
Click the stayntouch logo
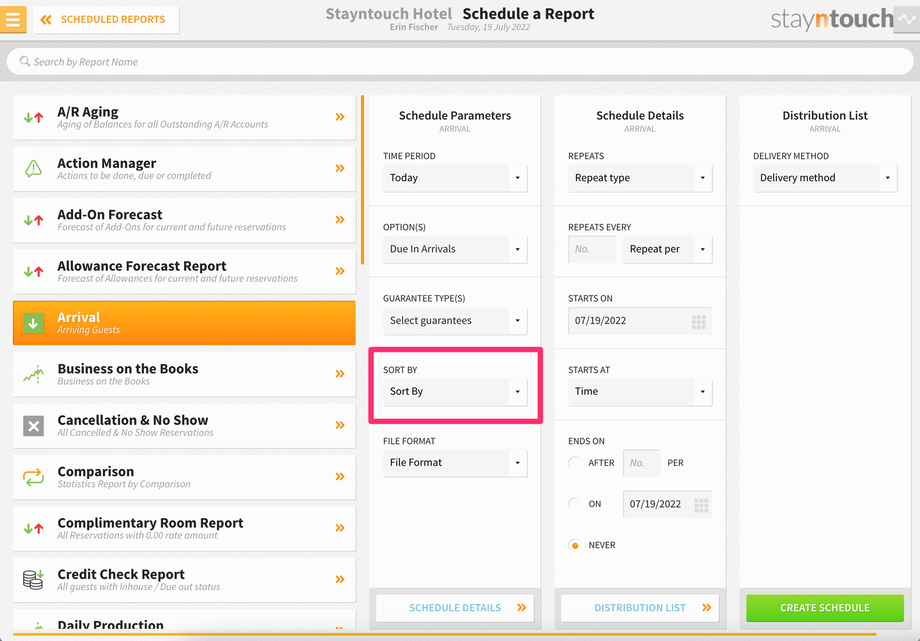tap(832, 19)
